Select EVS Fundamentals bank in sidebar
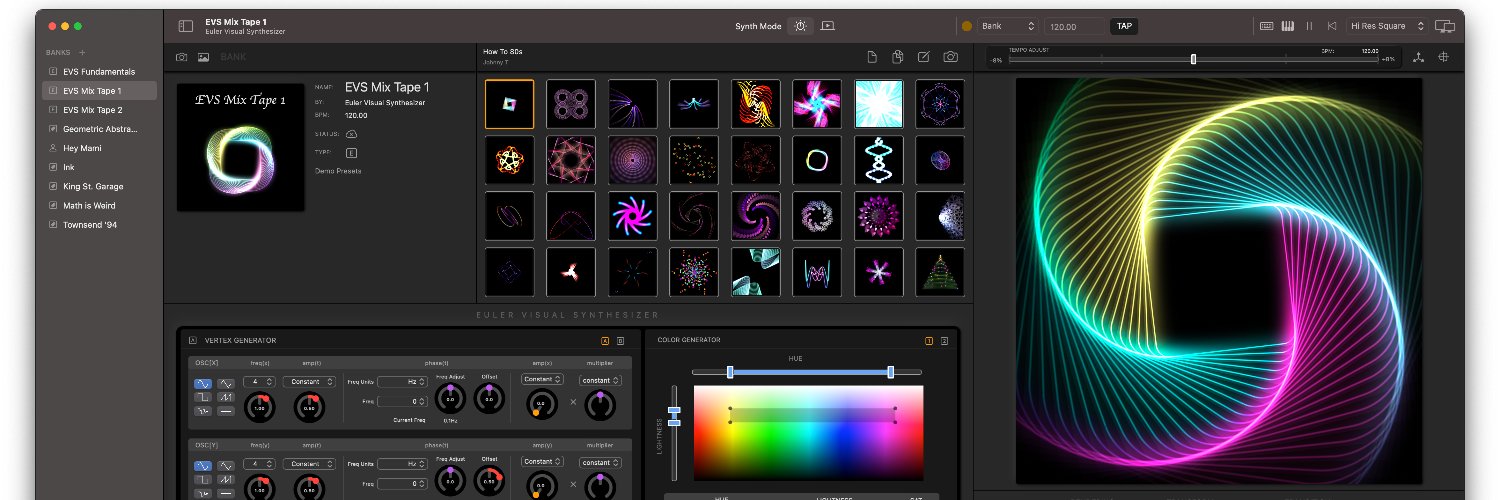 click(98, 72)
